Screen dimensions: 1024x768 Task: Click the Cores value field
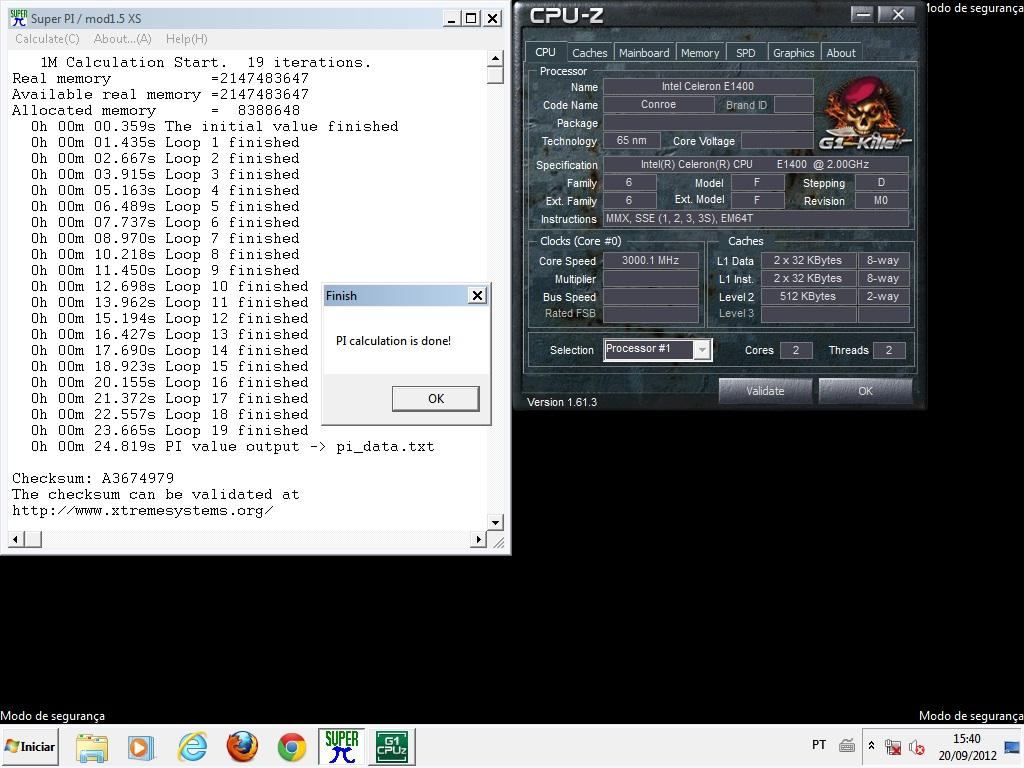click(796, 351)
